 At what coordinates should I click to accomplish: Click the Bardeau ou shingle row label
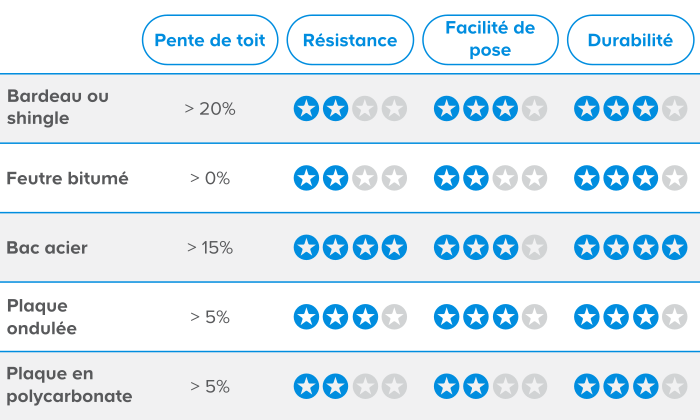click(x=58, y=107)
